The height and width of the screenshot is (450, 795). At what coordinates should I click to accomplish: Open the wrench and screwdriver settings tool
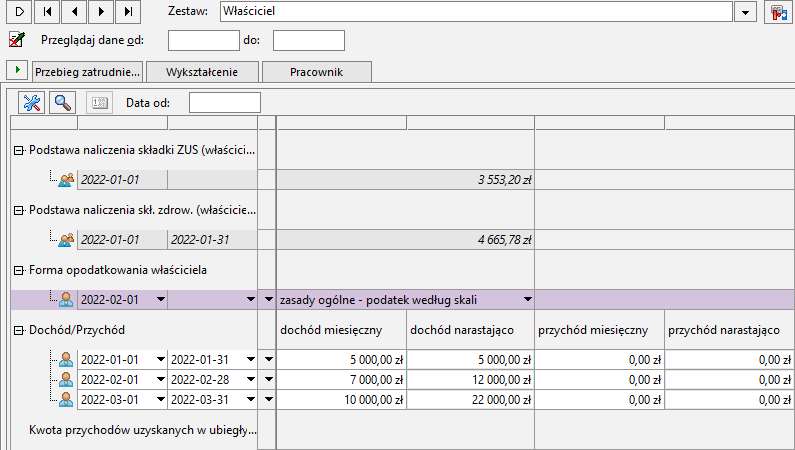[x=32, y=102]
